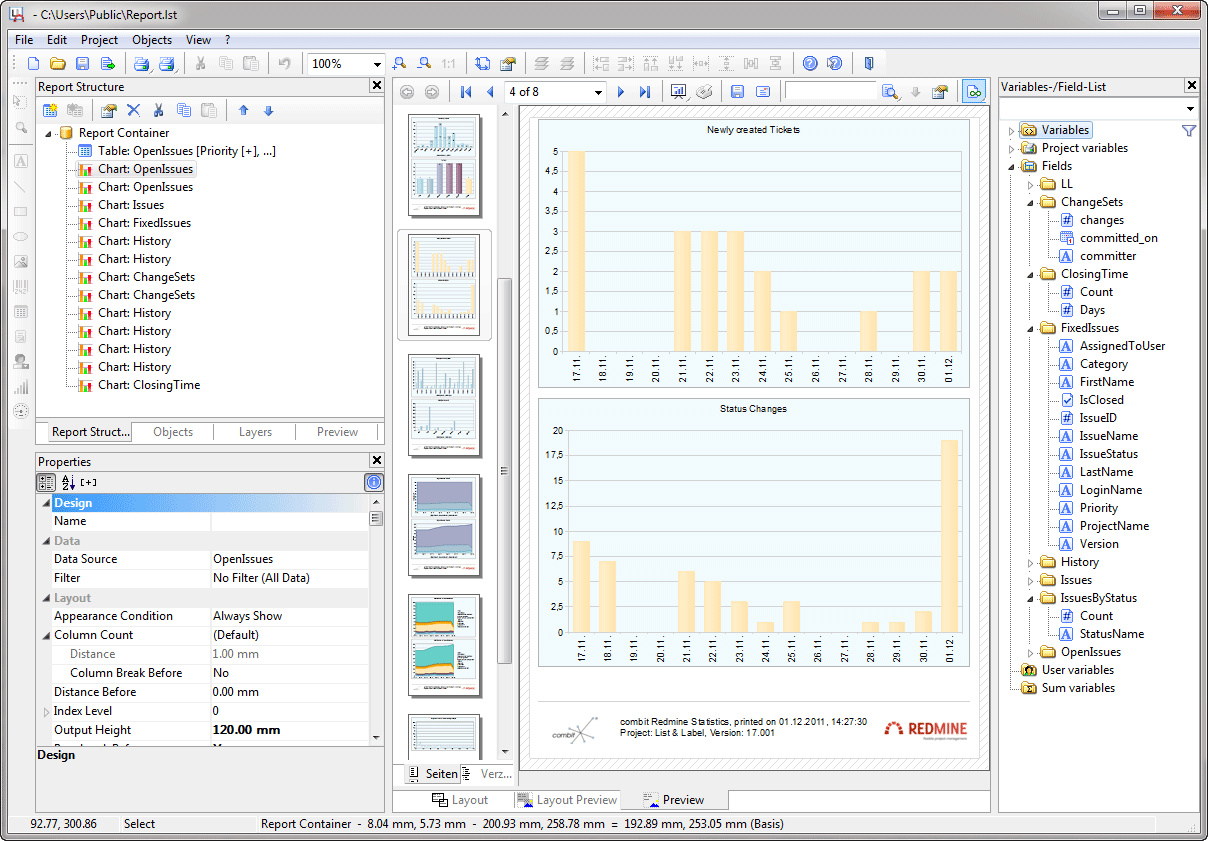The image size is (1208, 841).
Task: Expand the Issues folder in the field list
Action: pyautogui.click(x=1030, y=579)
